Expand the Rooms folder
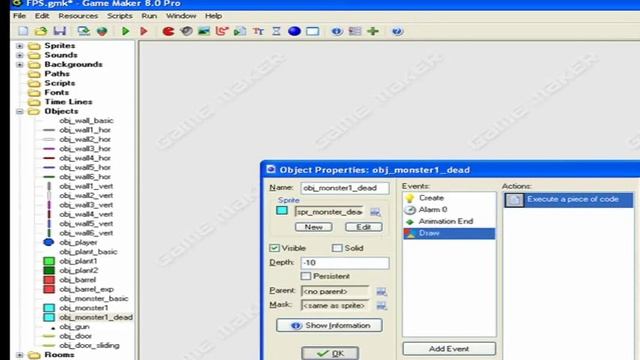 (20, 355)
